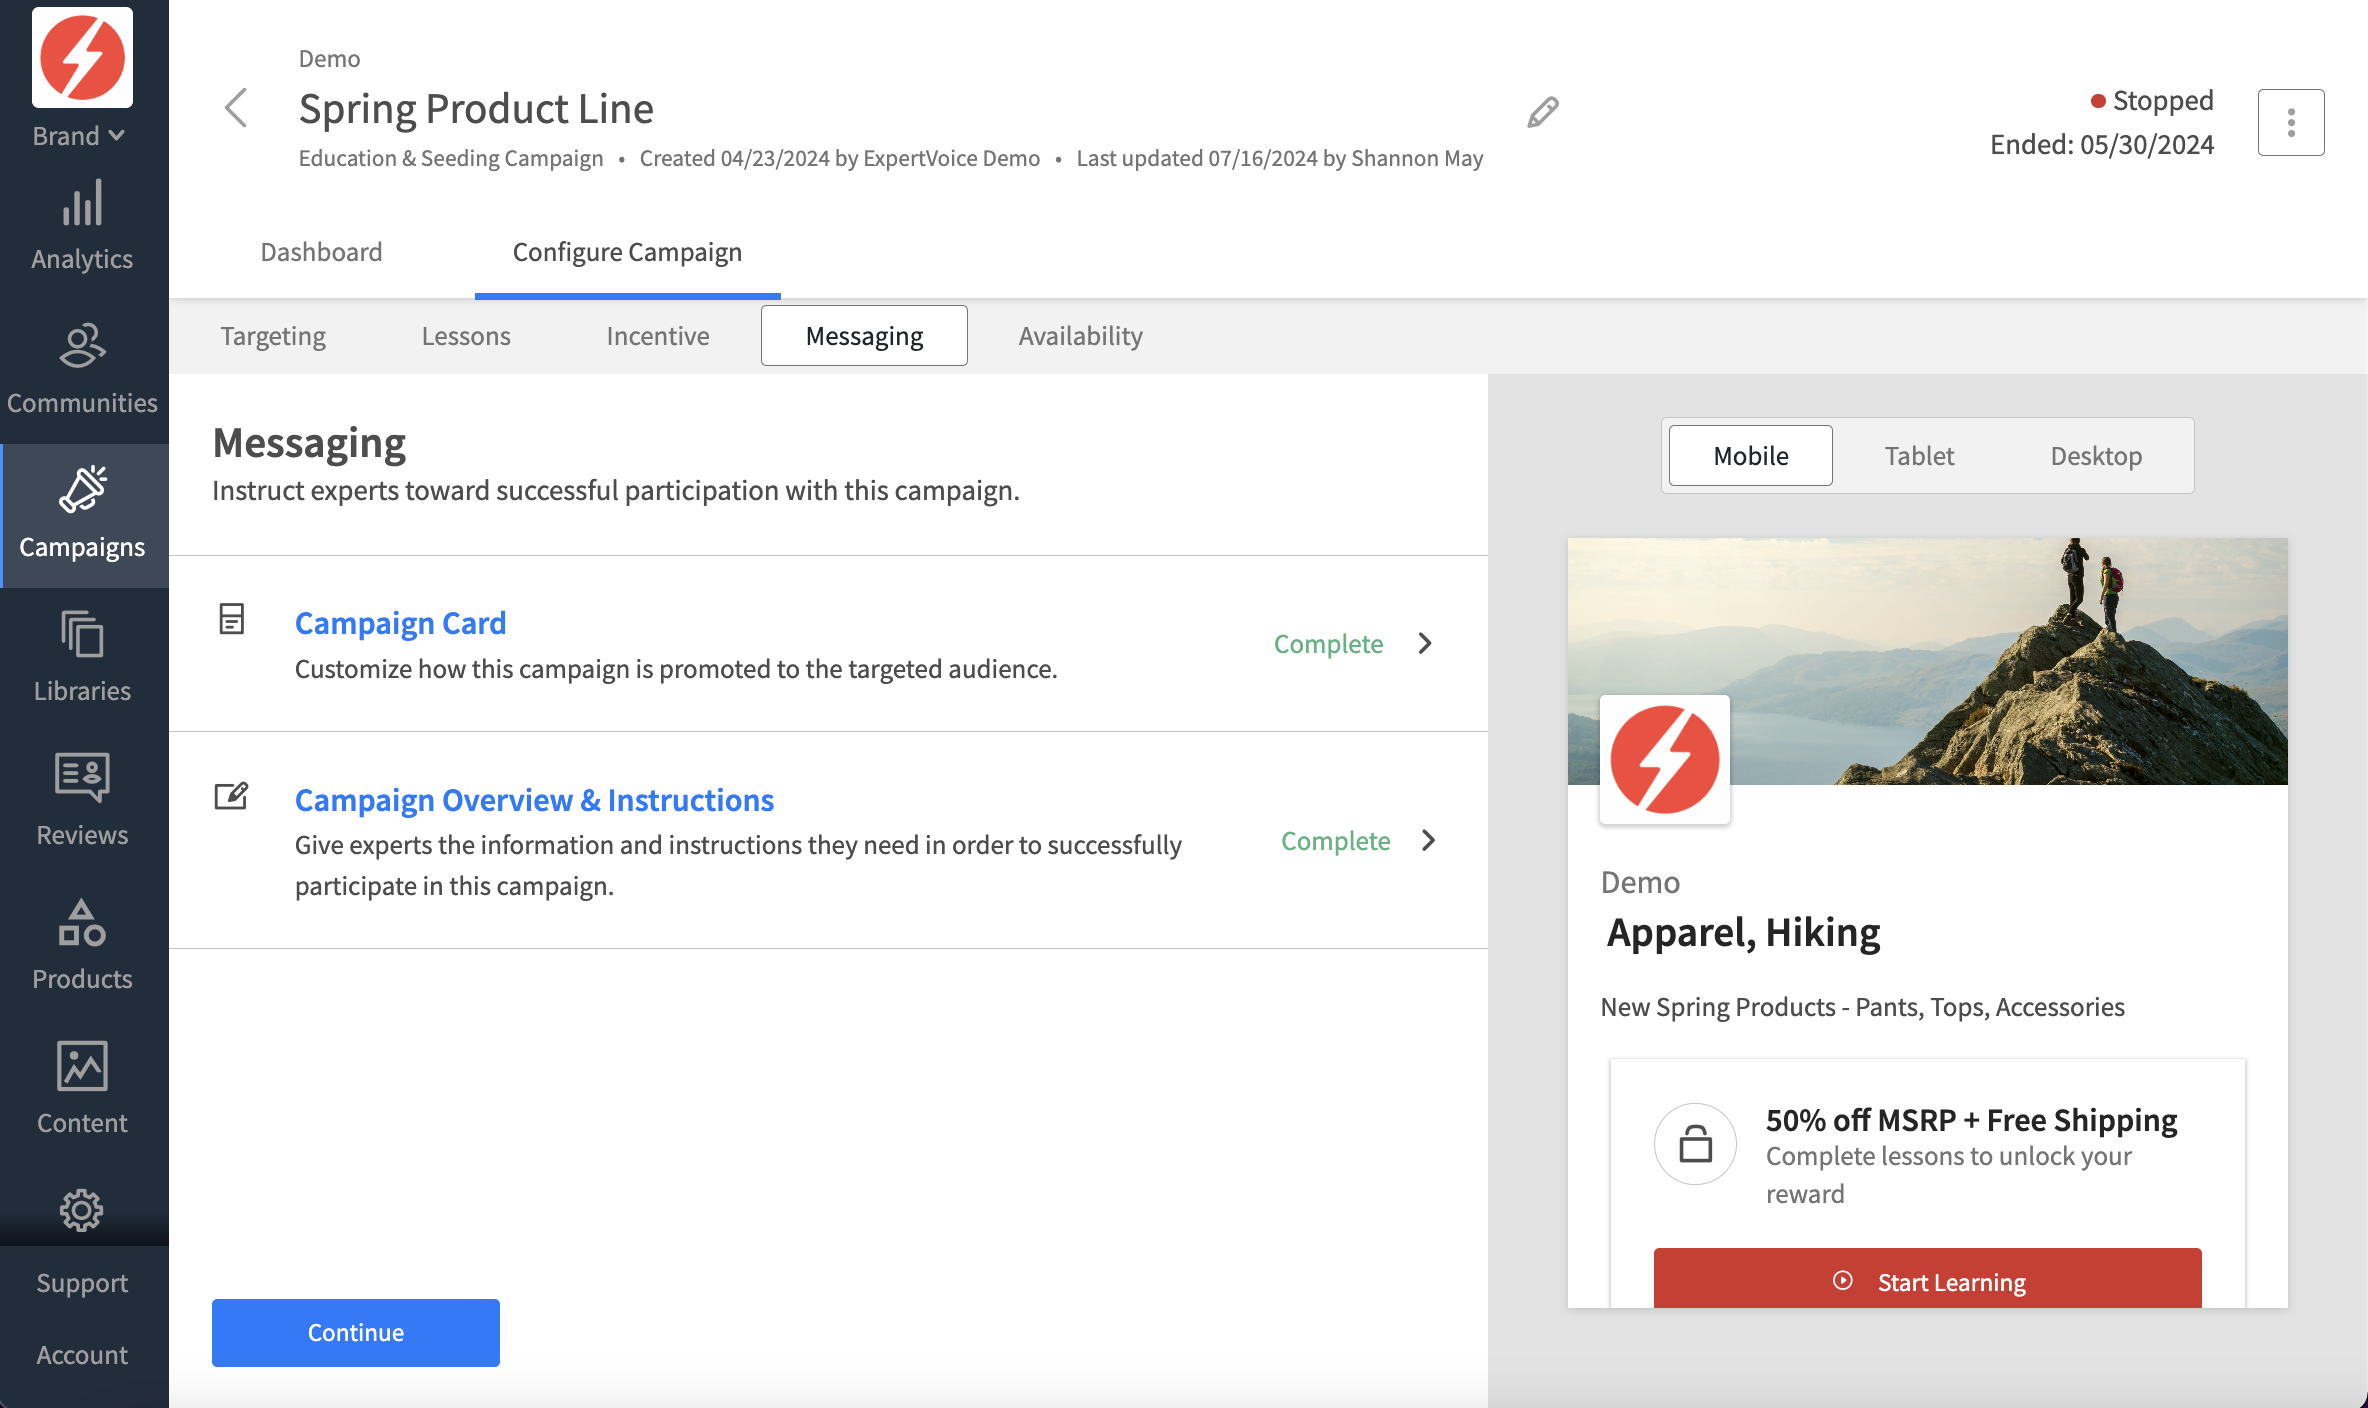The image size is (2368, 1408).
Task: Expand the Brand dropdown
Action: [79, 135]
